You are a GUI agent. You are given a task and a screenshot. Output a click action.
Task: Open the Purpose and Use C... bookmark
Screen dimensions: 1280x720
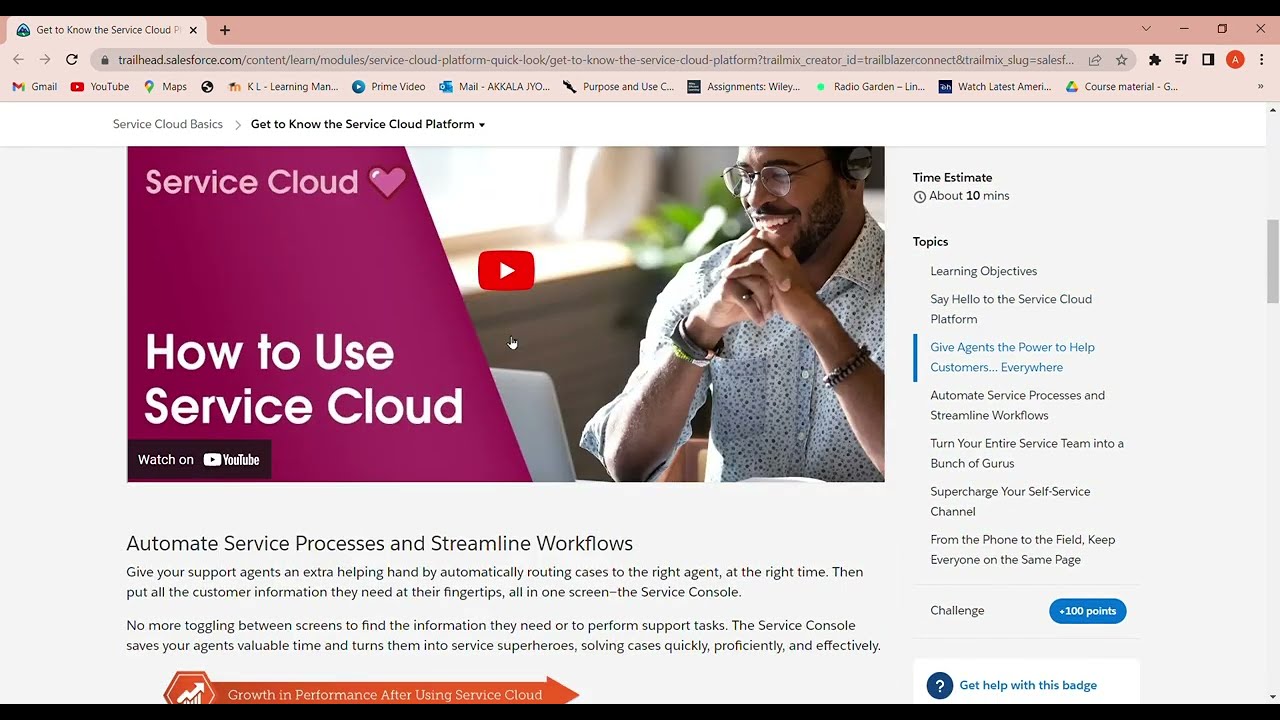(x=619, y=87)
